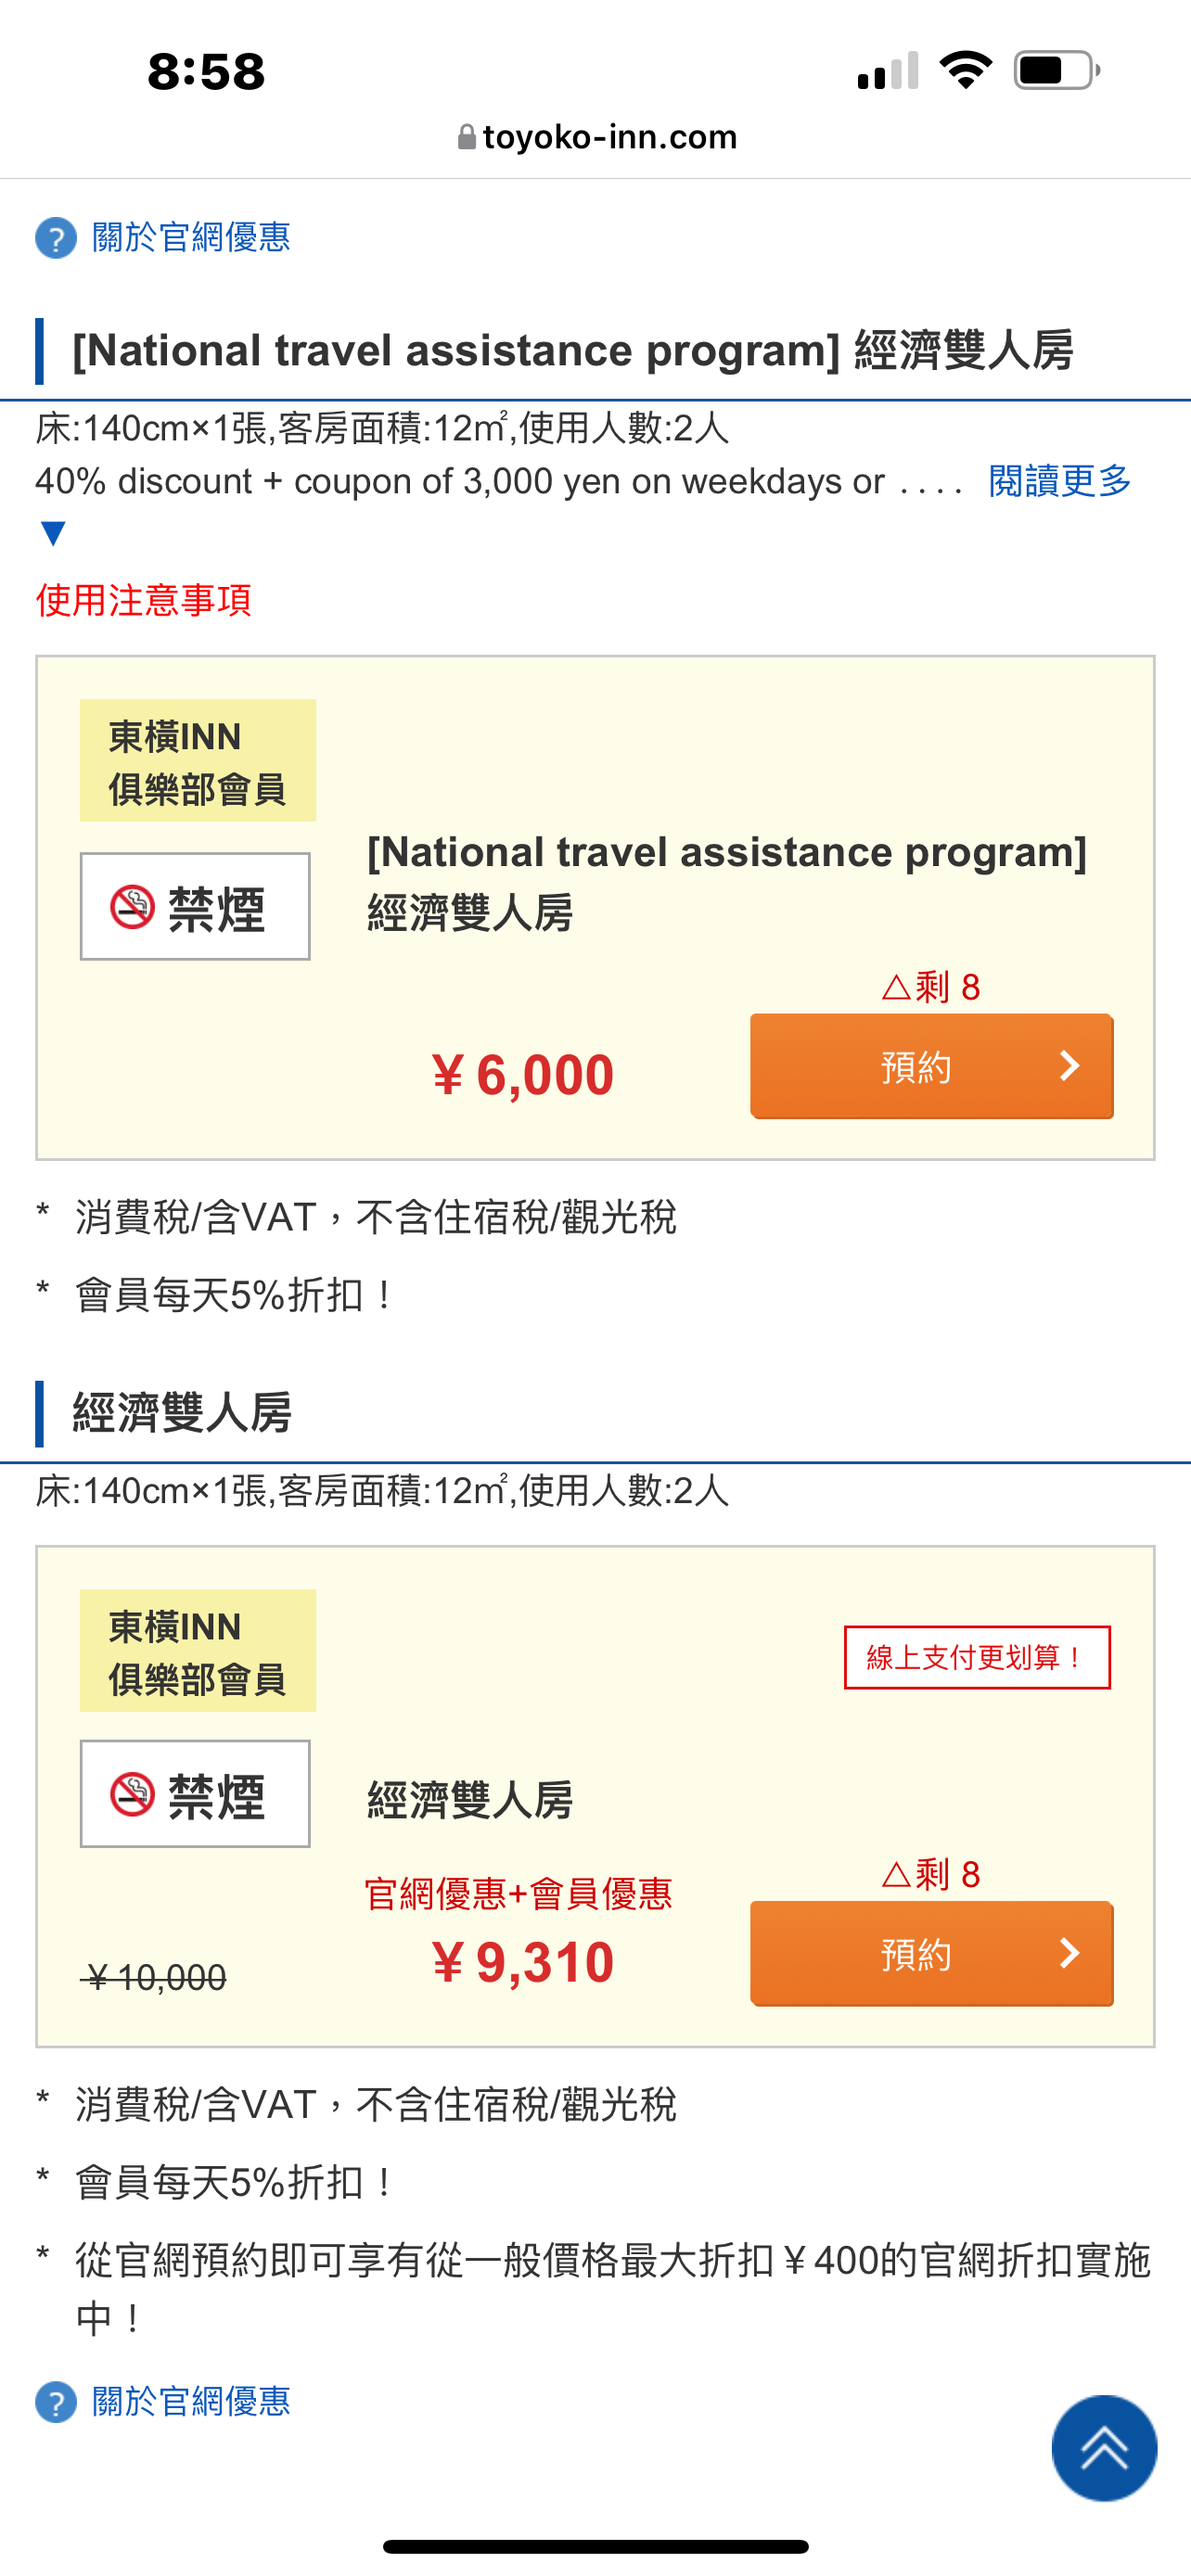
Task: Tap the lock icon beside toyoko-inn.com
Action: [466, 137]
